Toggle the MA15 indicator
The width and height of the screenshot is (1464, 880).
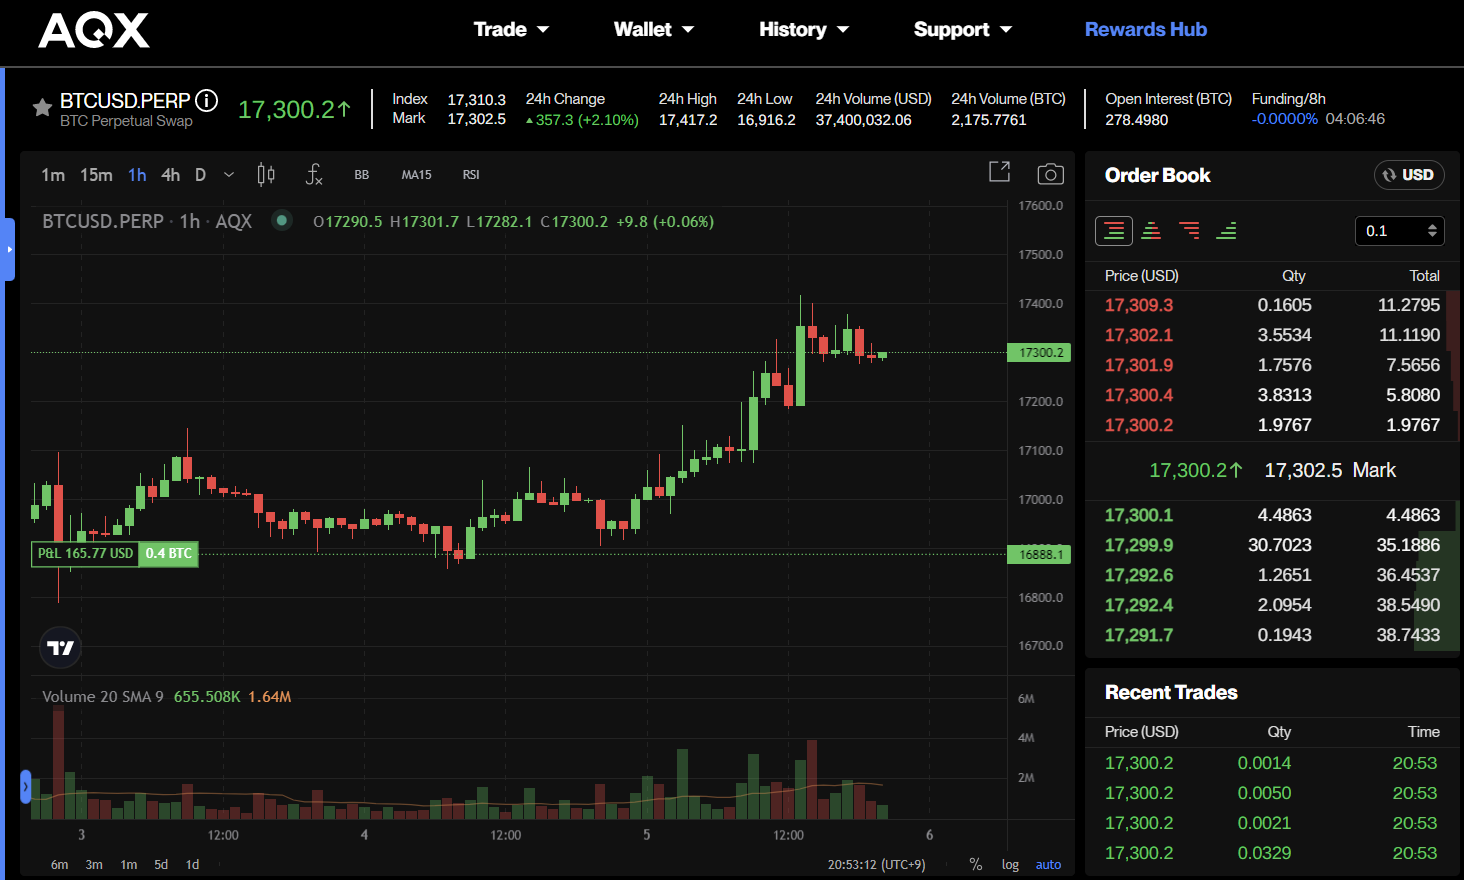click(x=417, y=175)
